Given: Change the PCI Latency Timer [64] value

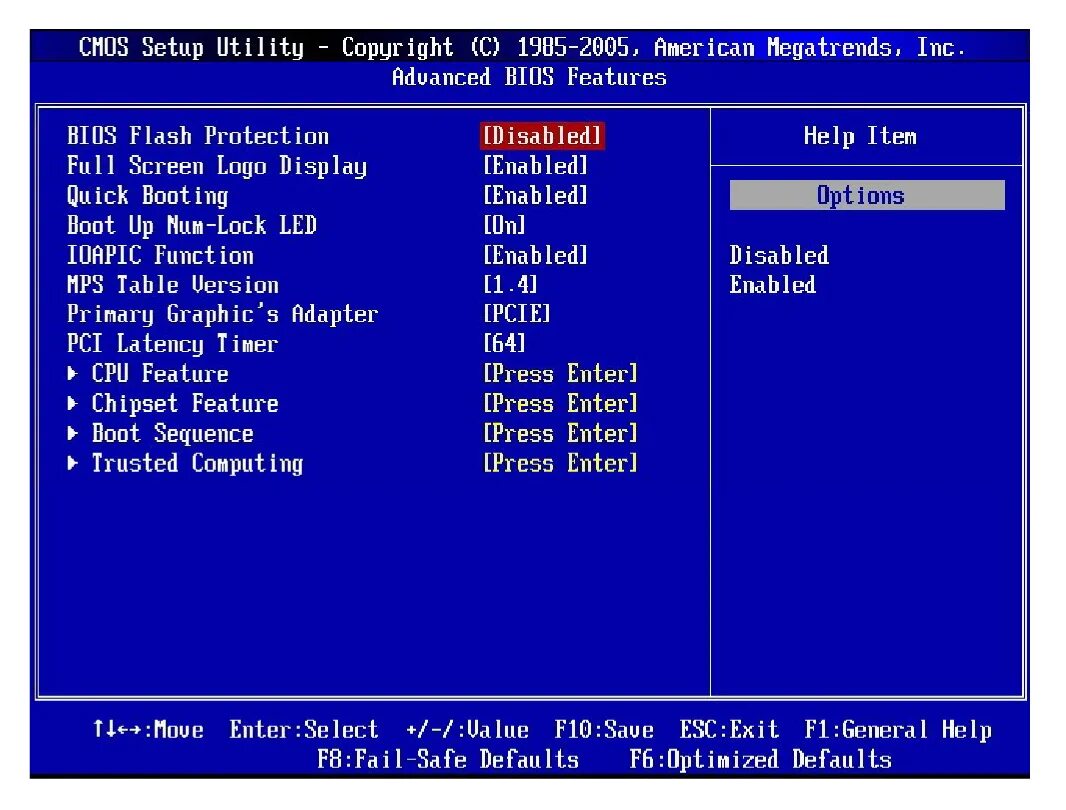Looking at the screenshot, I should 504,344.
